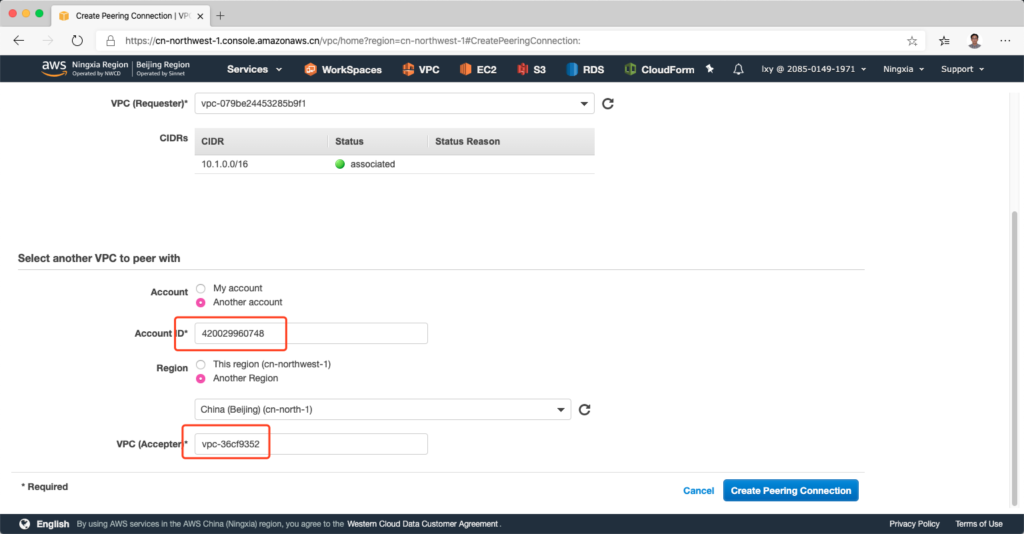This screenshot has width=1024, height=534.
Task: Click the Cancel link
Action: (x=698, y=491)
